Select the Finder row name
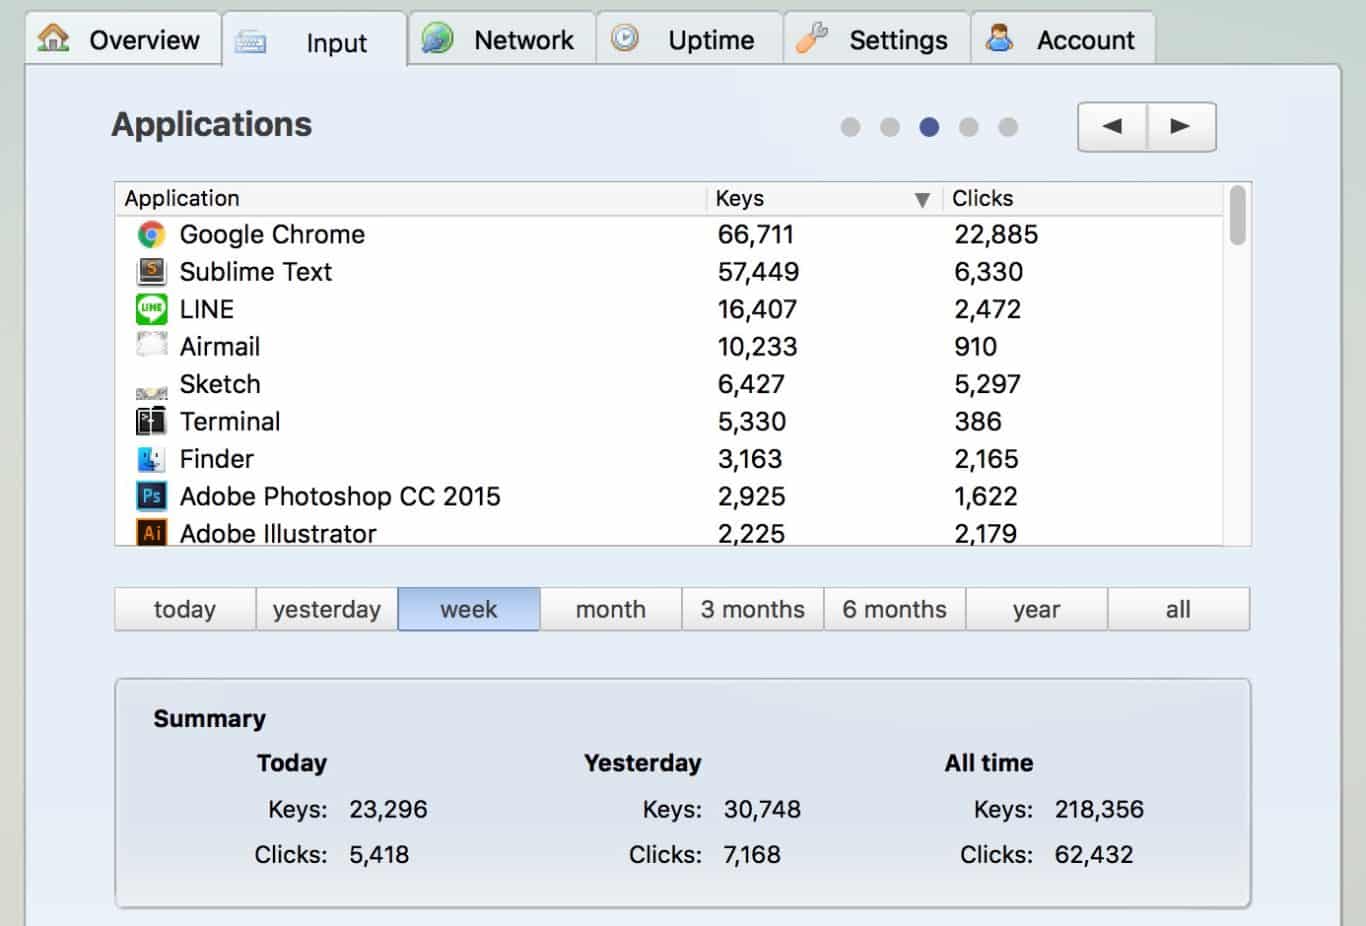This screenshot has width=1366, height=926. (217, 459)
